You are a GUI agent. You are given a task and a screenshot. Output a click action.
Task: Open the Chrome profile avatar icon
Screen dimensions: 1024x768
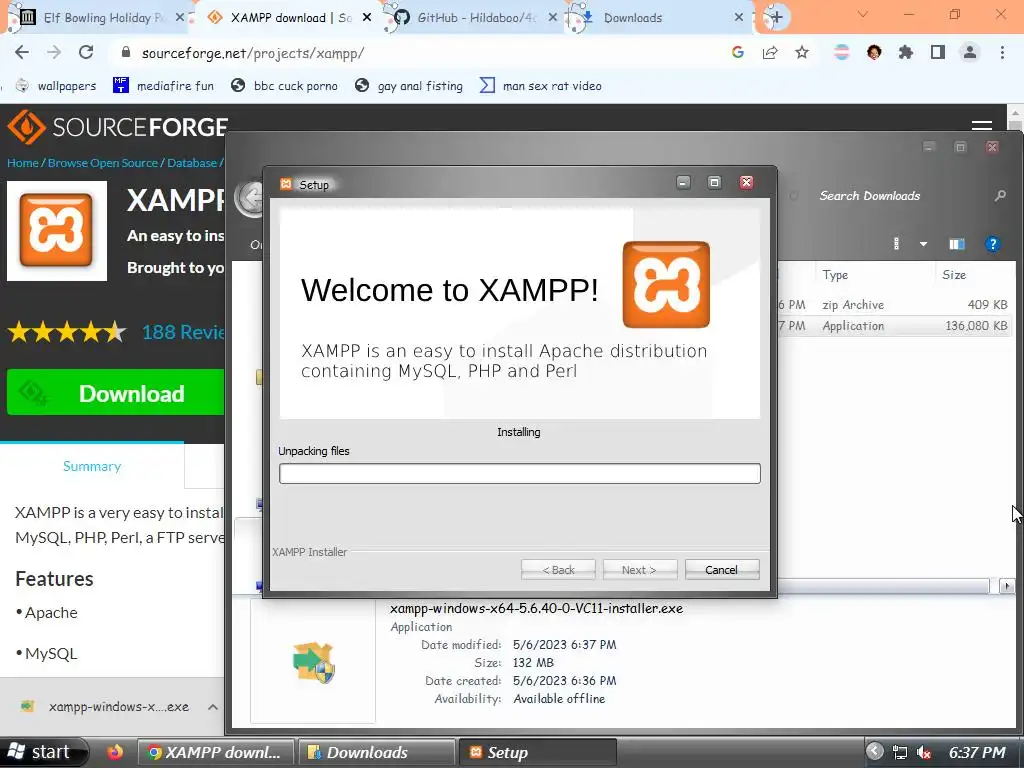(970, 53)
